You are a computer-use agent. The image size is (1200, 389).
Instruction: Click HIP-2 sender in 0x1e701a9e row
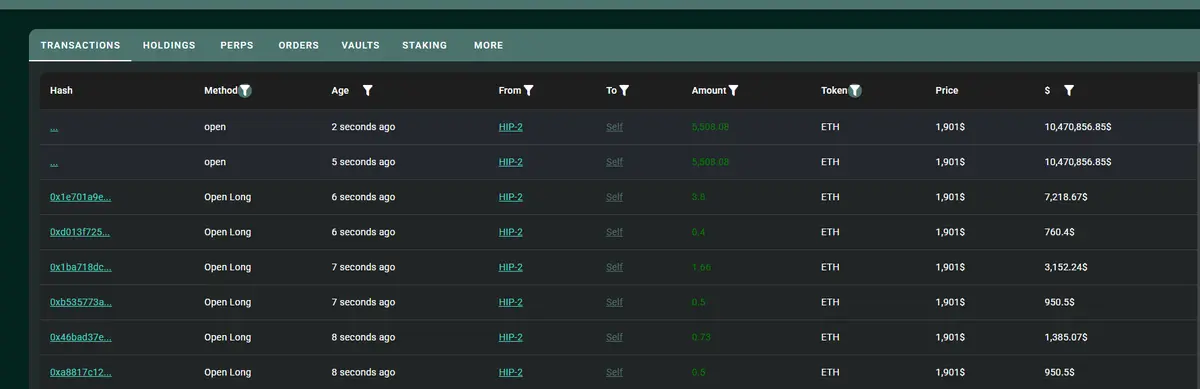tap(511, 197)
